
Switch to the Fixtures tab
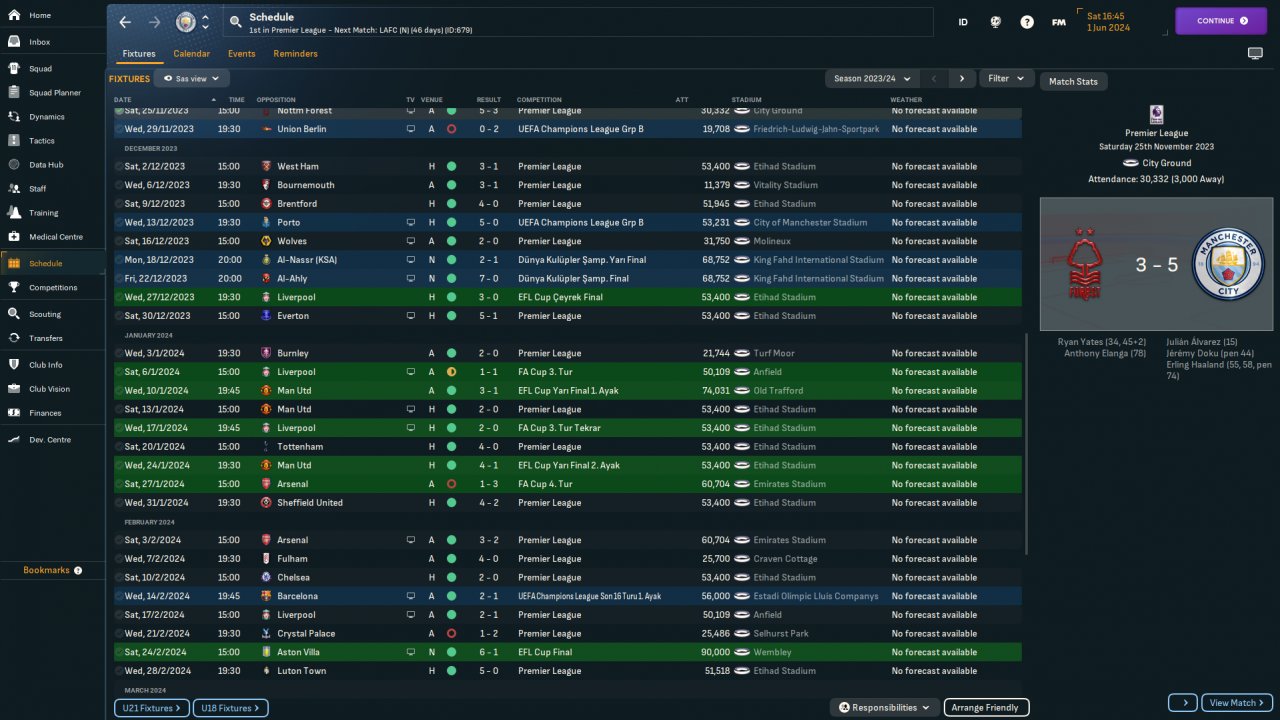coord(139,54)
